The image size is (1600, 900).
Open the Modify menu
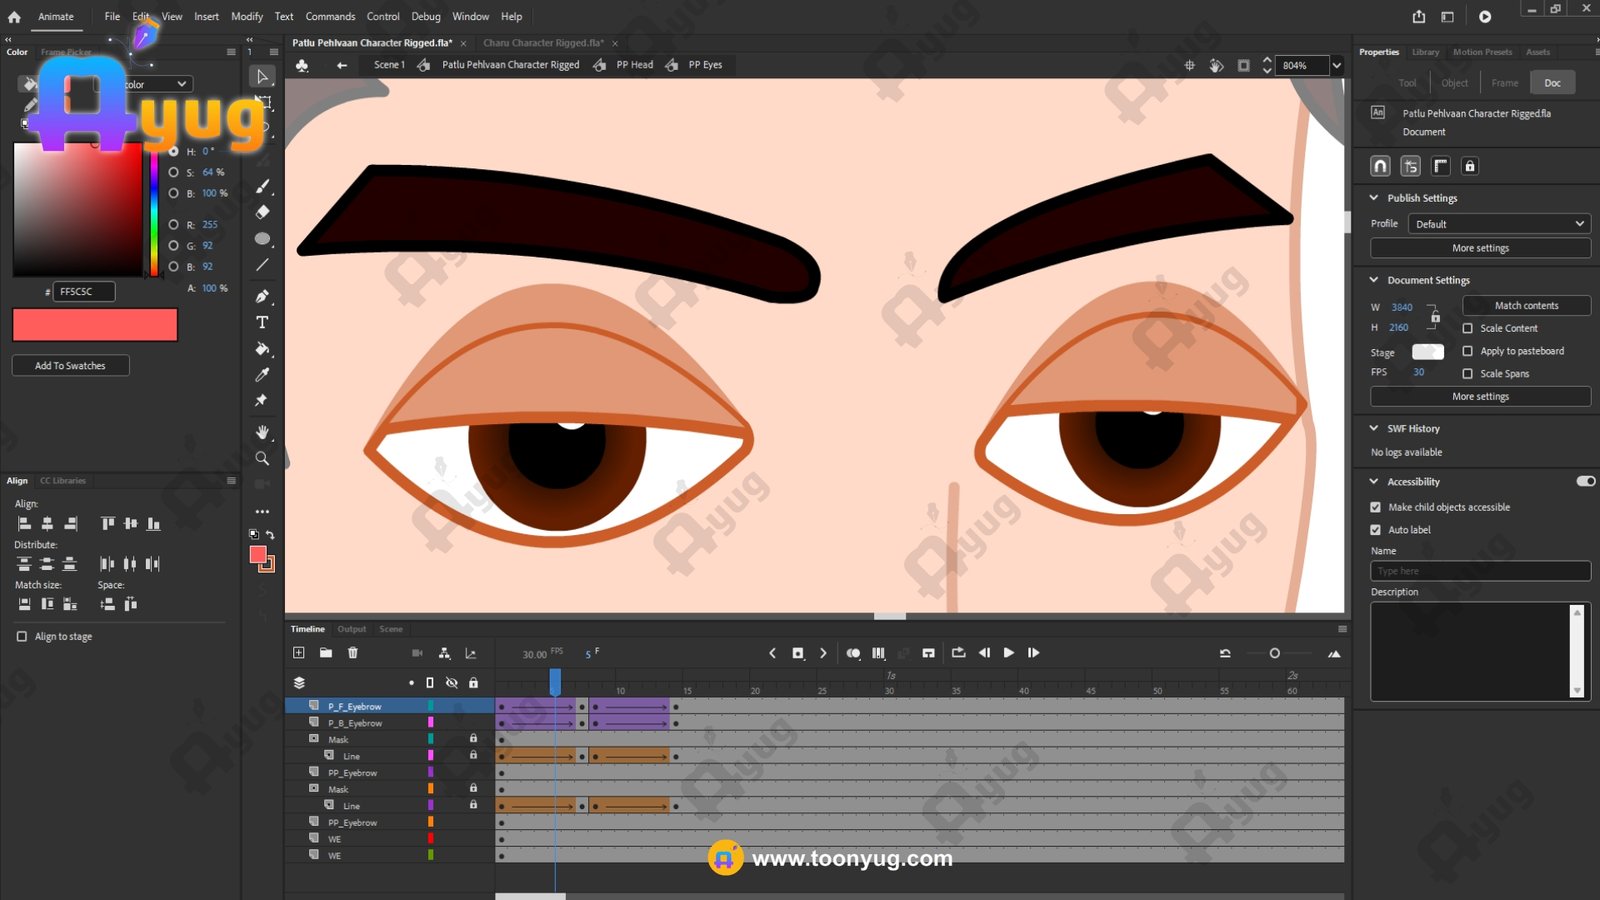coord(247,16)
